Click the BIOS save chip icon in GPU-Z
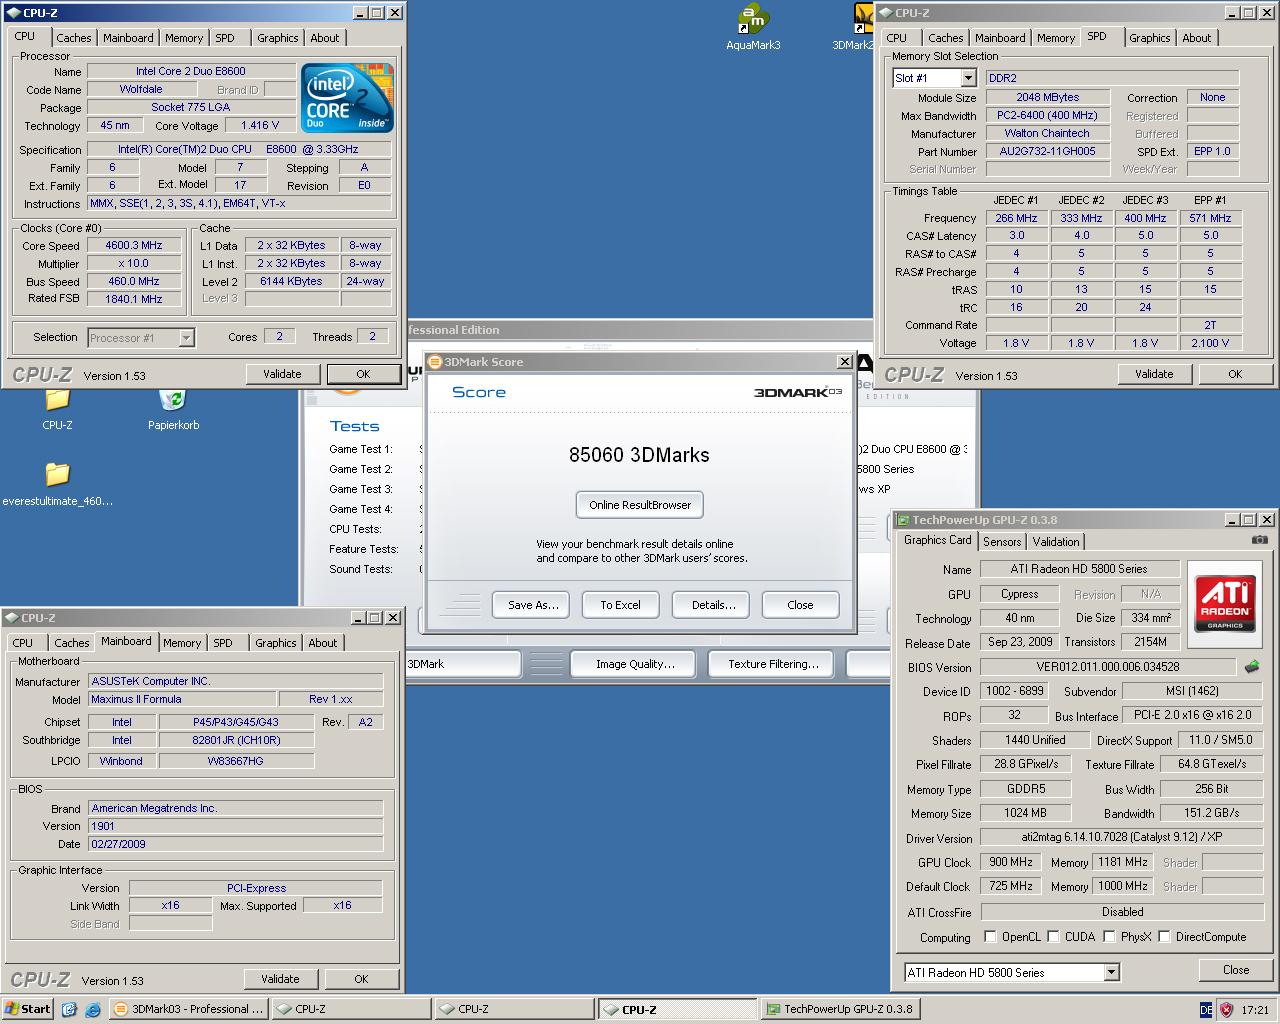 [1251, 666]
